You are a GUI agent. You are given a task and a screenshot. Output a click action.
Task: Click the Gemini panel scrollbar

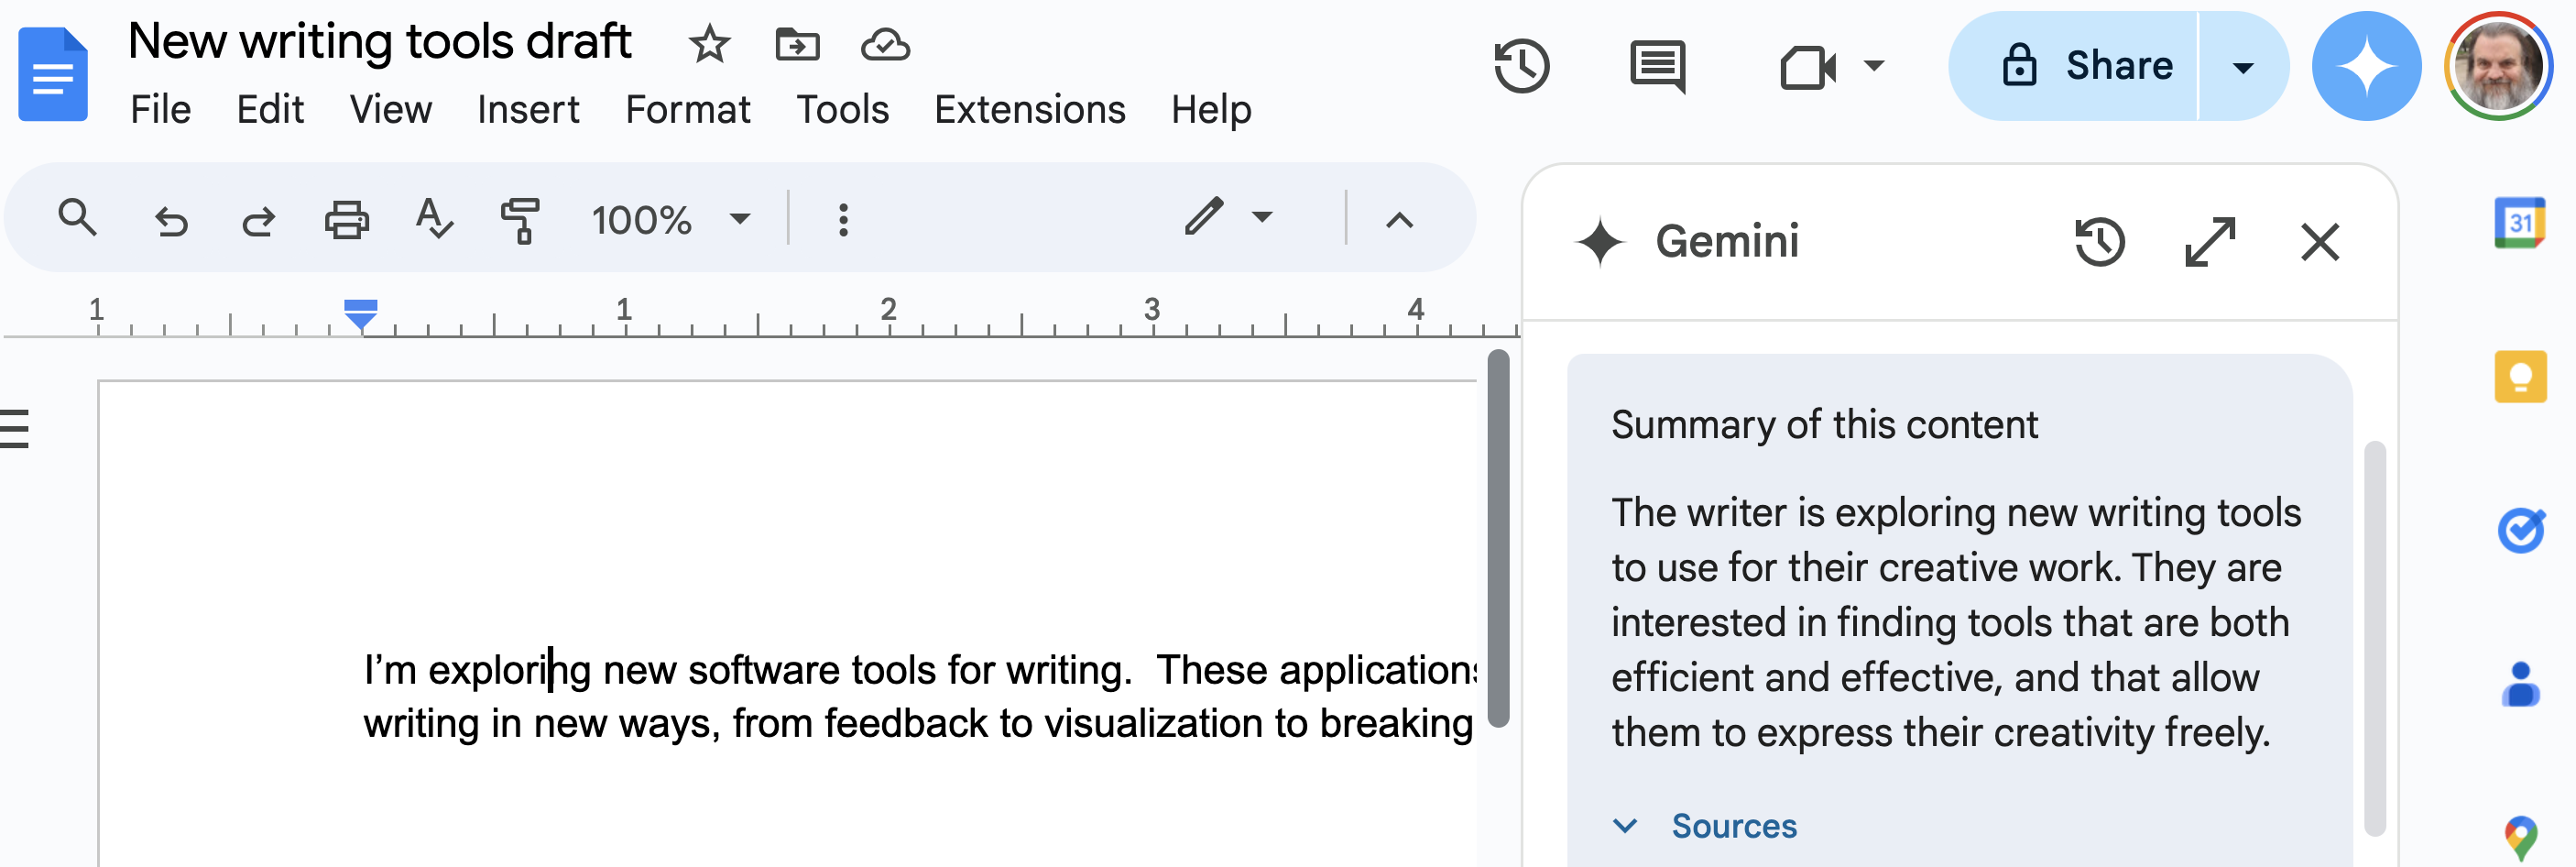[x=2374, y=638]
